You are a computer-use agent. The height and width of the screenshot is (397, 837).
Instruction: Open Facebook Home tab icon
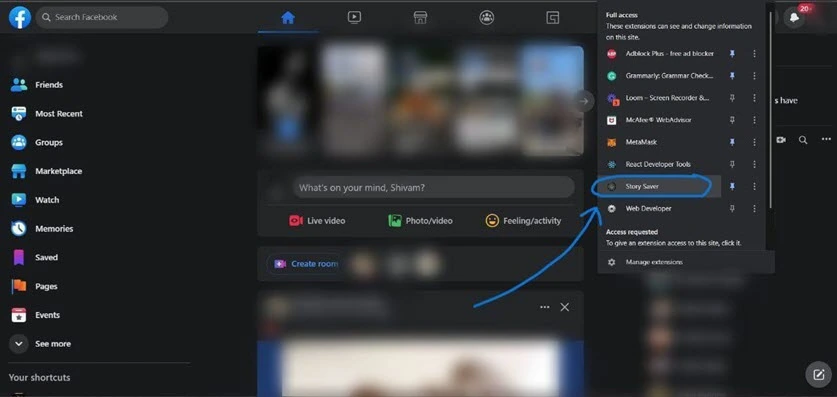pyautogui.click(x=288, y=18)
